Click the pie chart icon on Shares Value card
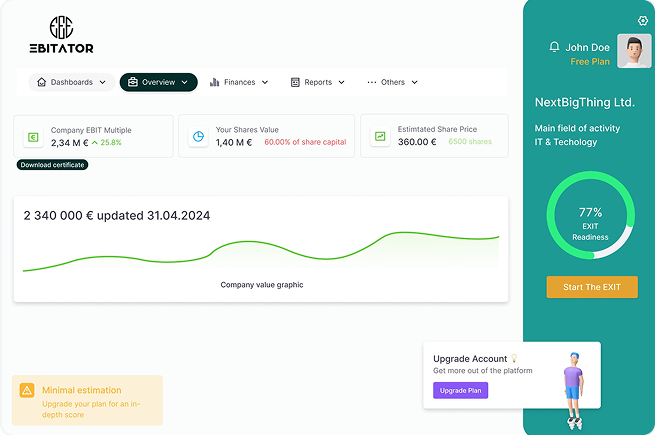The width and height of the screenshot is (655, 435). [x=198, y=136]
